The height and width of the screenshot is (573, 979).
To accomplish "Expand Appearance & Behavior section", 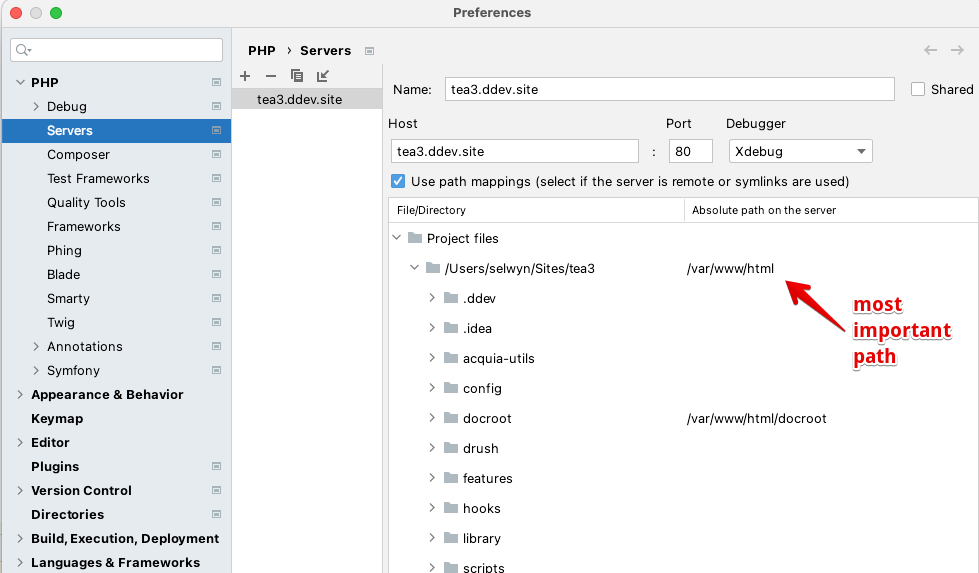I will pos(20,394).
